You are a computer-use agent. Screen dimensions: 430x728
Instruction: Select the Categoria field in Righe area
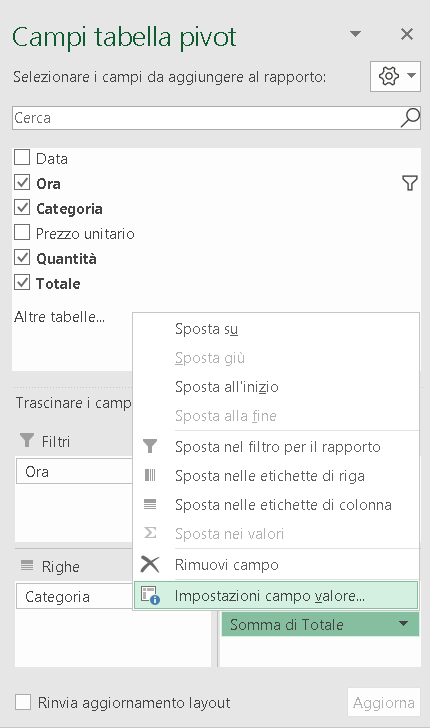[x=74, y=597]
